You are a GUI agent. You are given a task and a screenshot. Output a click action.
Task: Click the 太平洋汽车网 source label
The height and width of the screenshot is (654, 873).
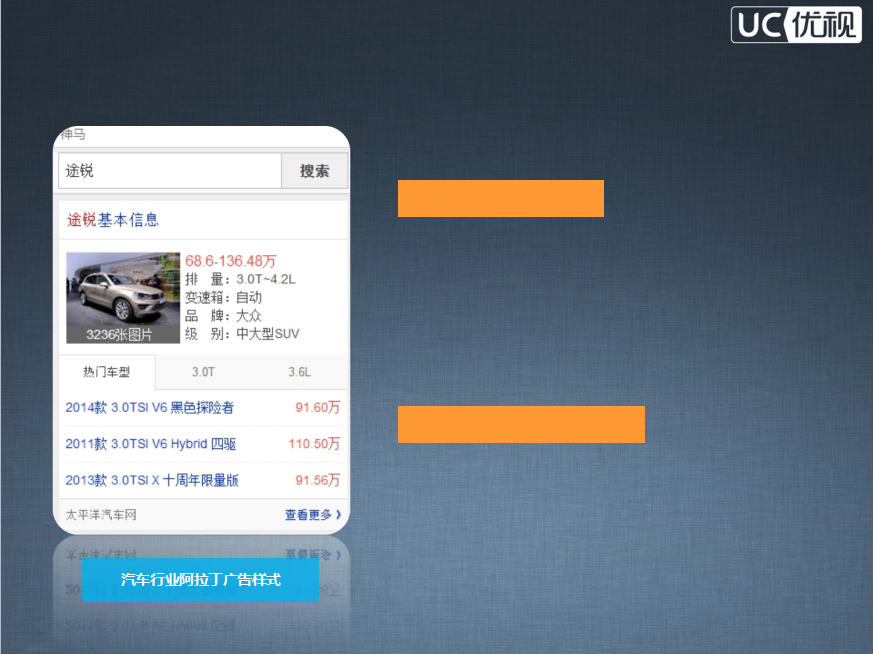101,515
